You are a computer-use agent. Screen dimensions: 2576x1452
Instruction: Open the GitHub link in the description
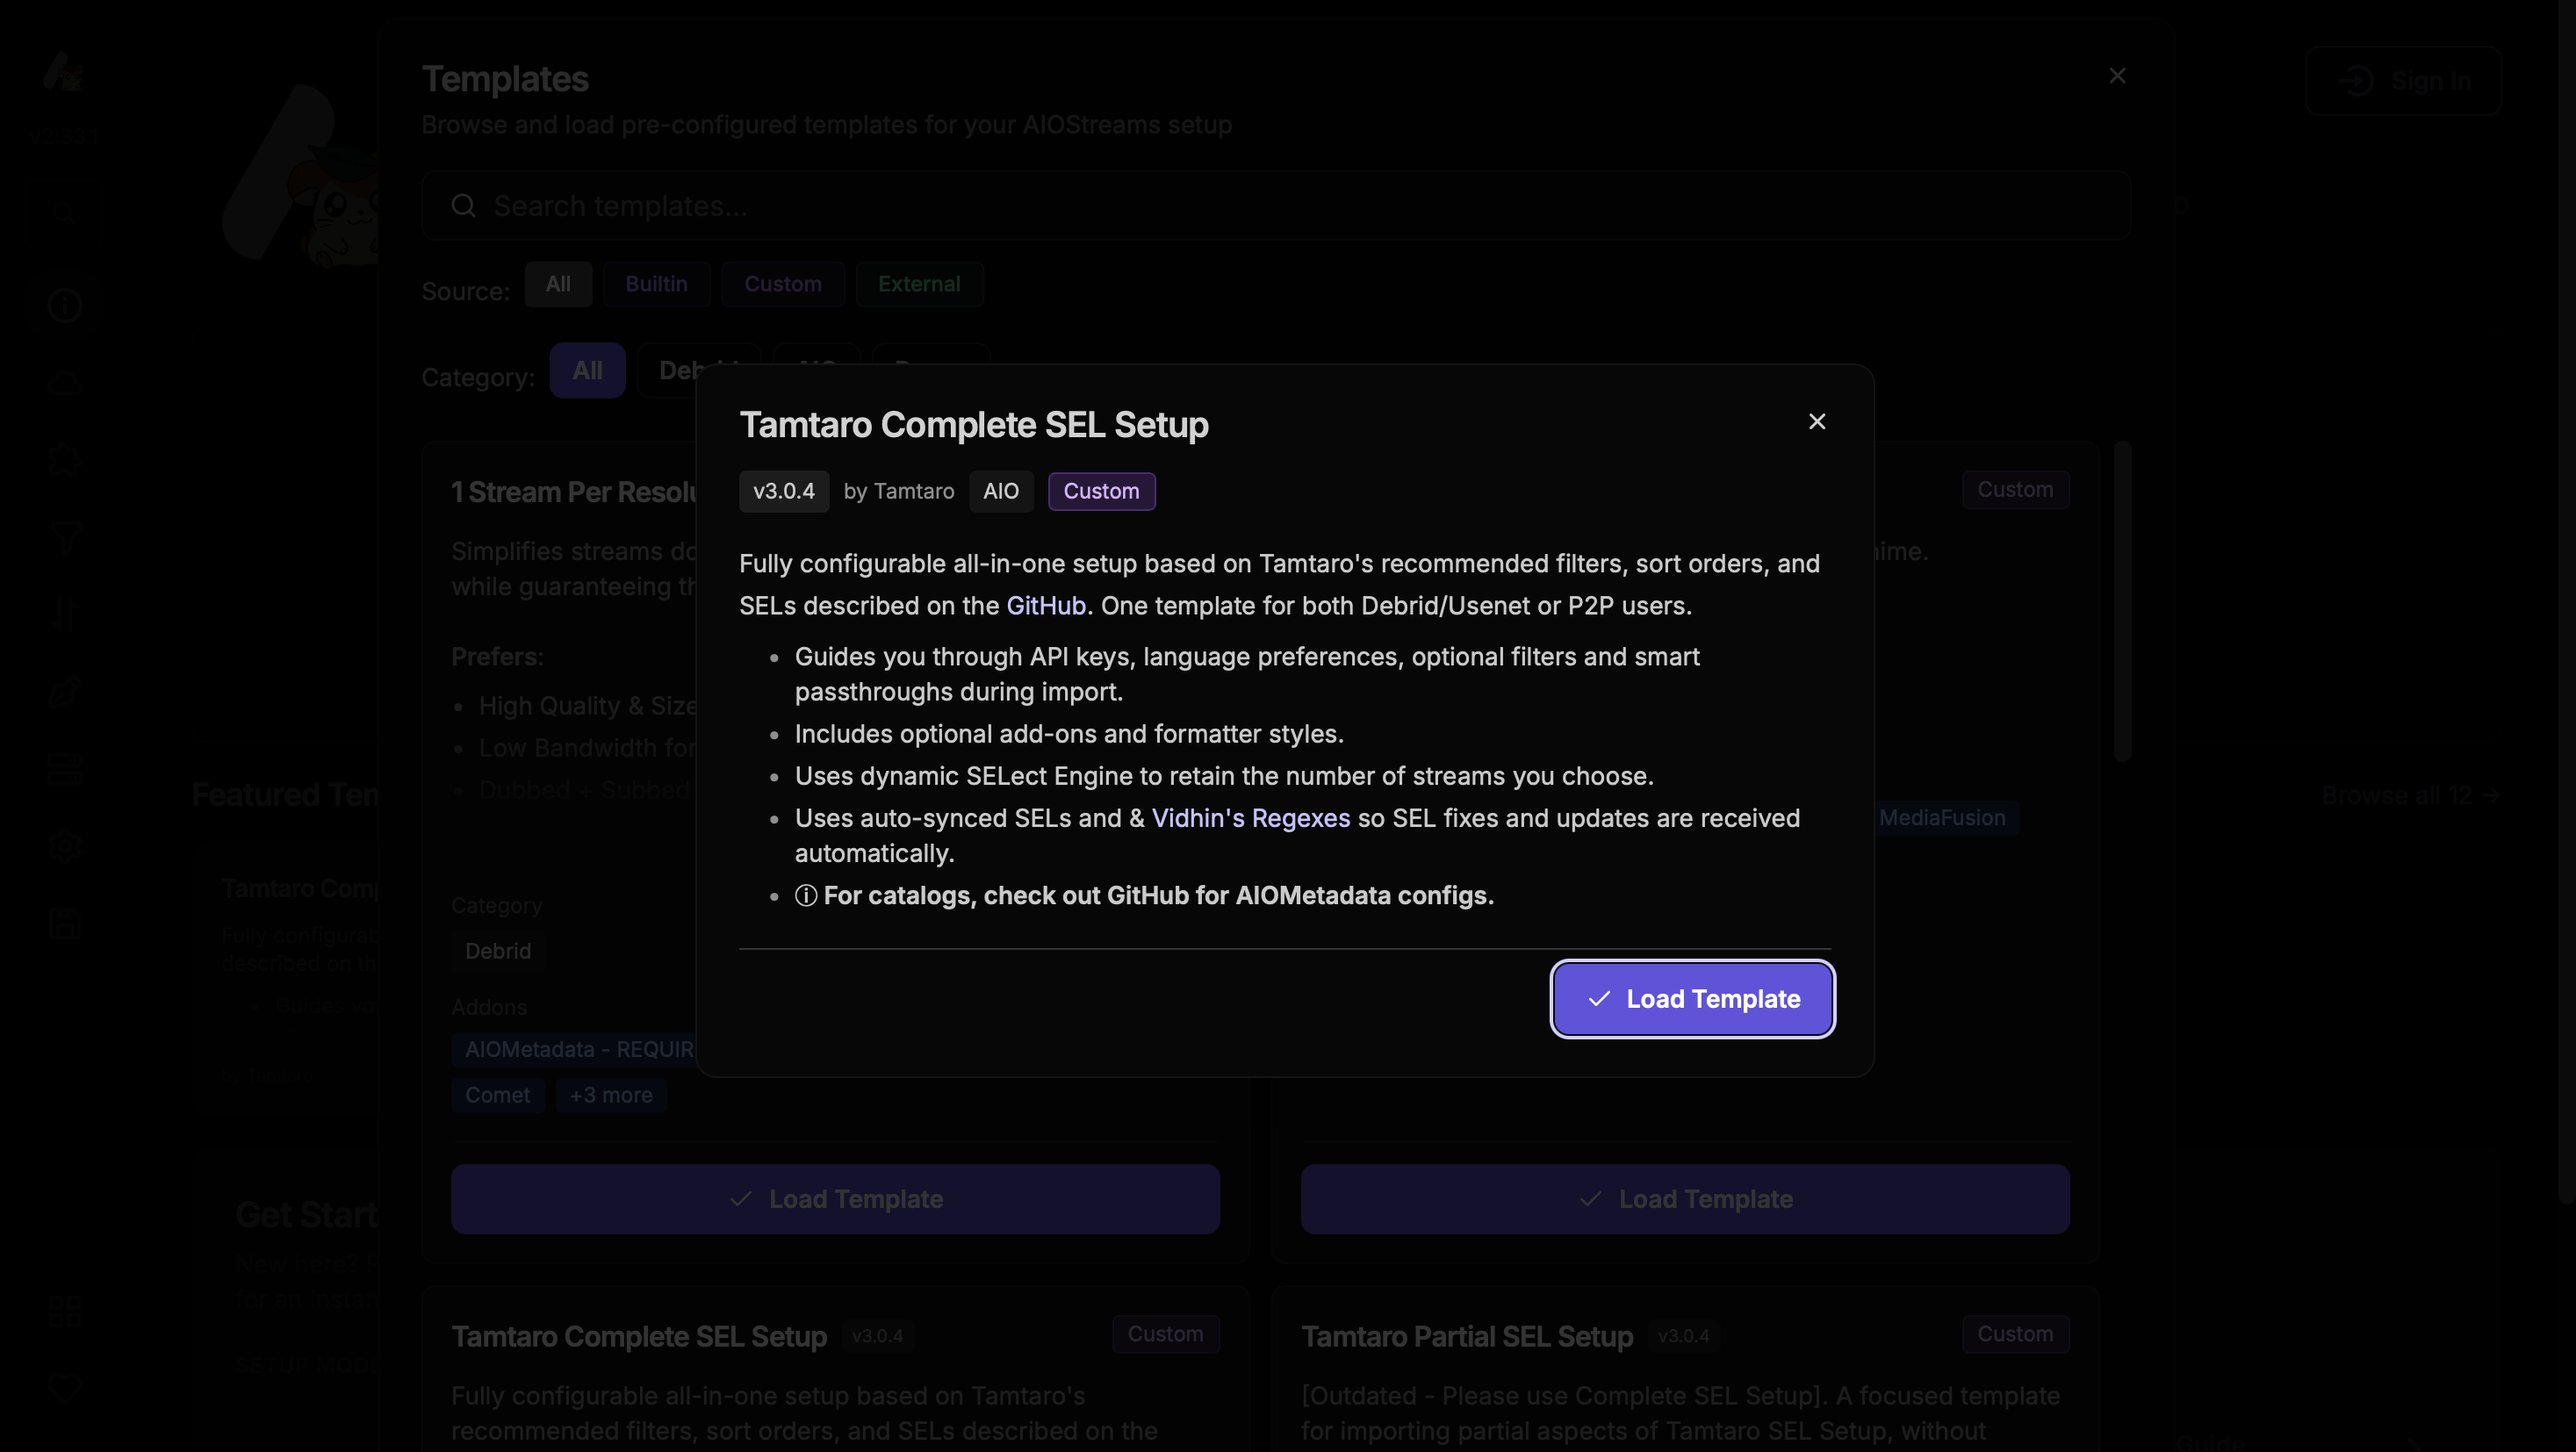pos(1045,606)
